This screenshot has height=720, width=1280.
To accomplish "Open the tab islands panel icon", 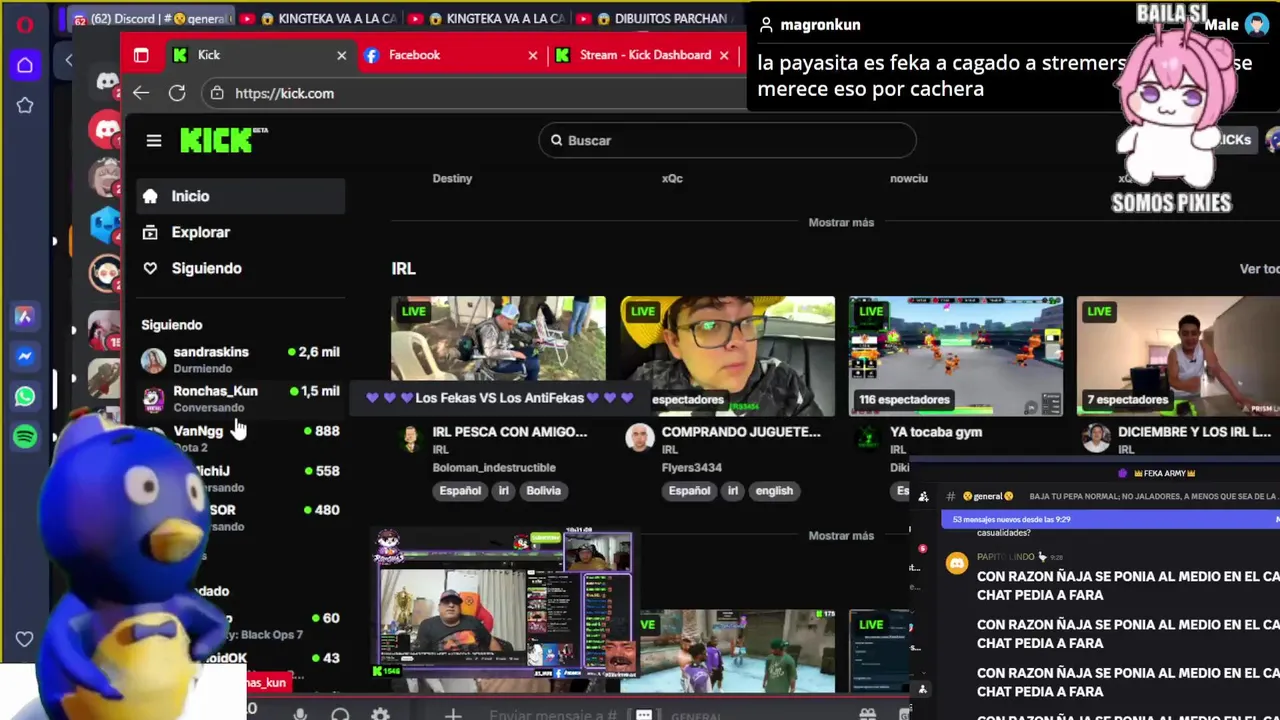I will pyautogui.click(x=141, y=55).
